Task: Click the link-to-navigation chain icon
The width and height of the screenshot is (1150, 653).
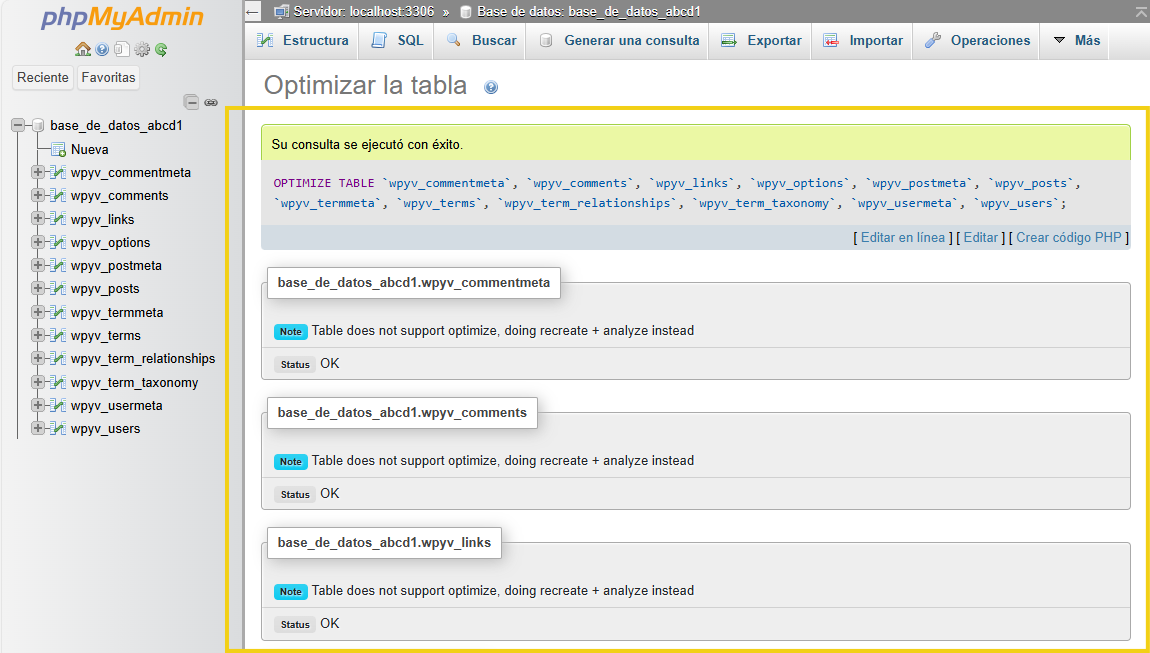Action: (x=210, y=101)
